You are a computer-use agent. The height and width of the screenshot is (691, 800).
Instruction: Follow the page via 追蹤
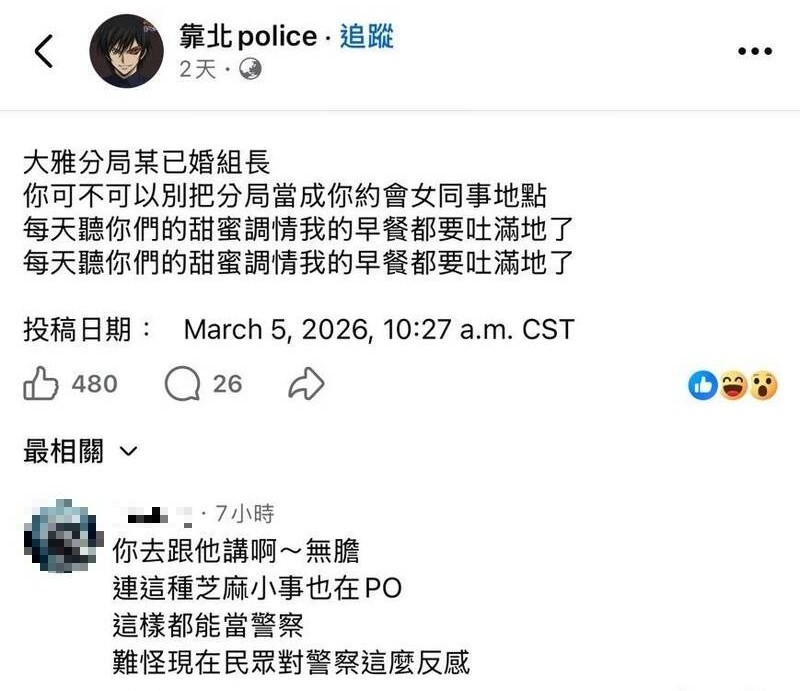click(x=366, y=37)
